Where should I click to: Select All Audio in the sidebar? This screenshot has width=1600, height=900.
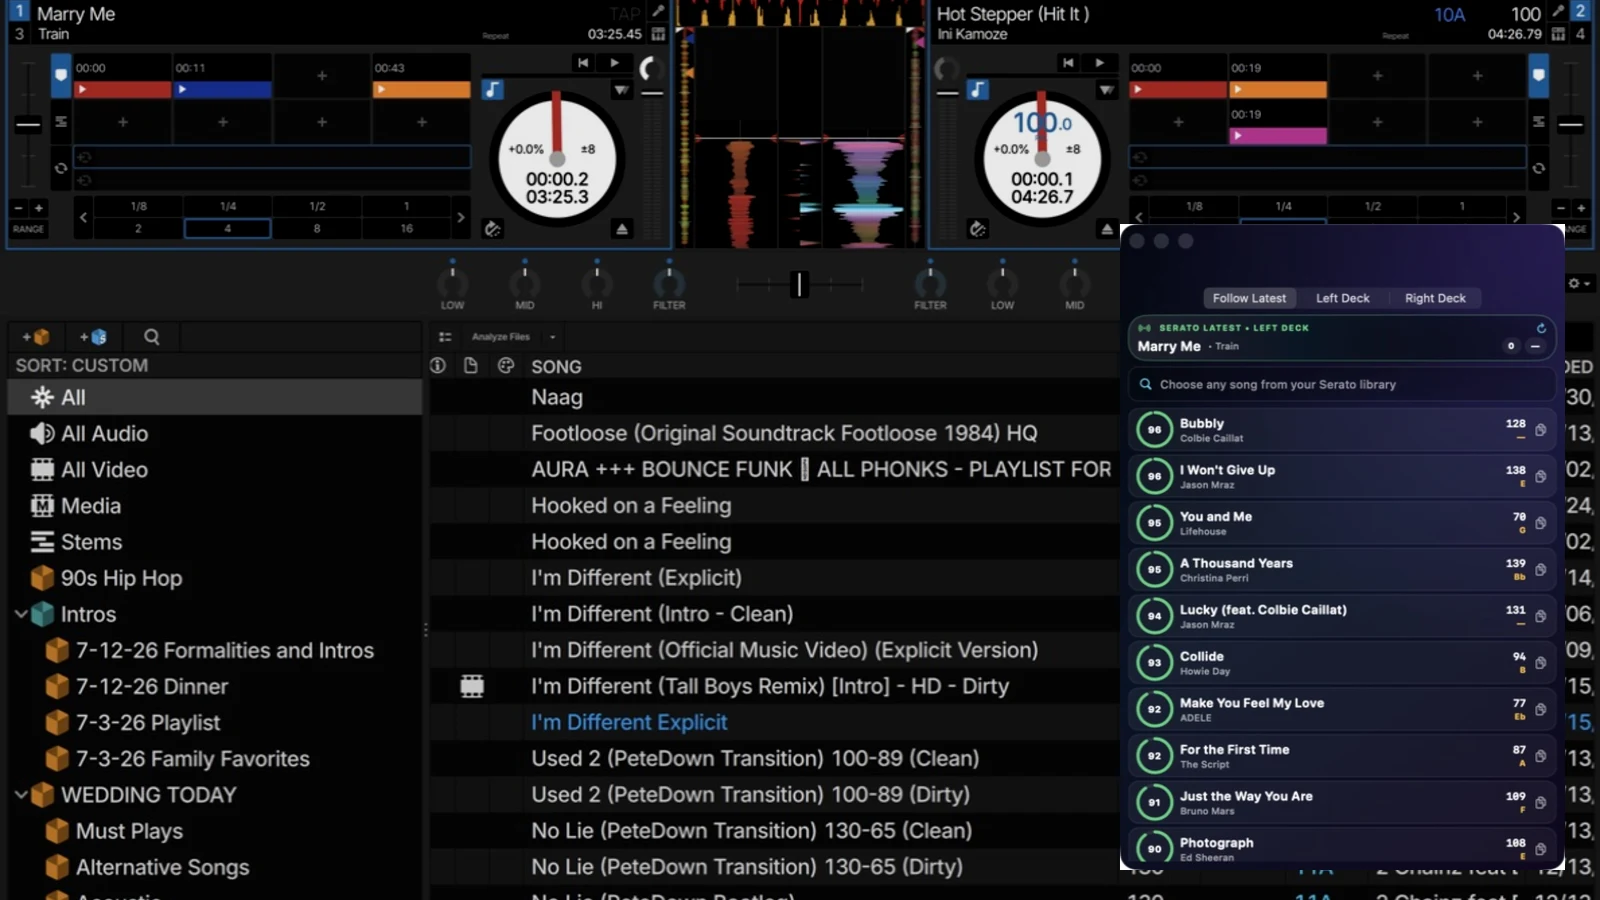(215, 433)
